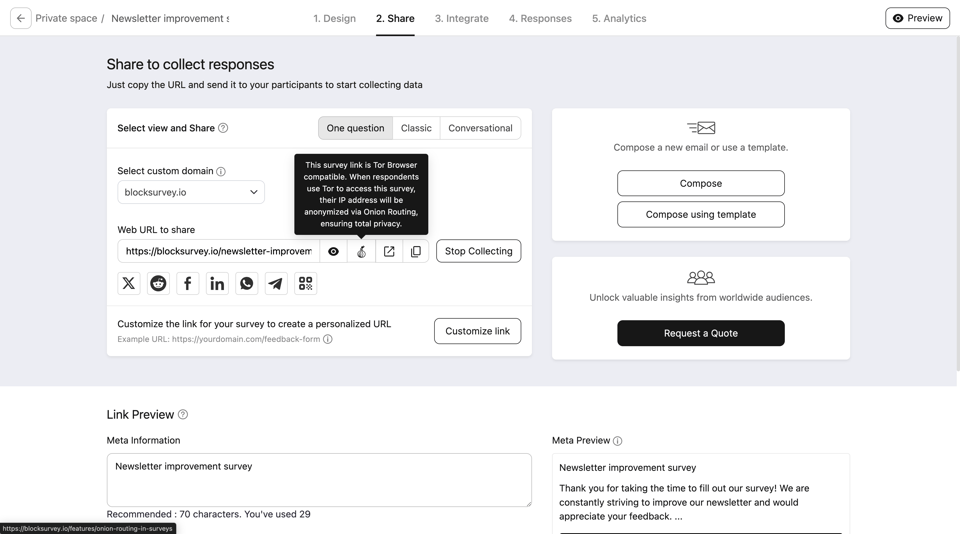Switch to Conversational view
The width and height of the screenshot is (960, 534).
coord(480,128)
